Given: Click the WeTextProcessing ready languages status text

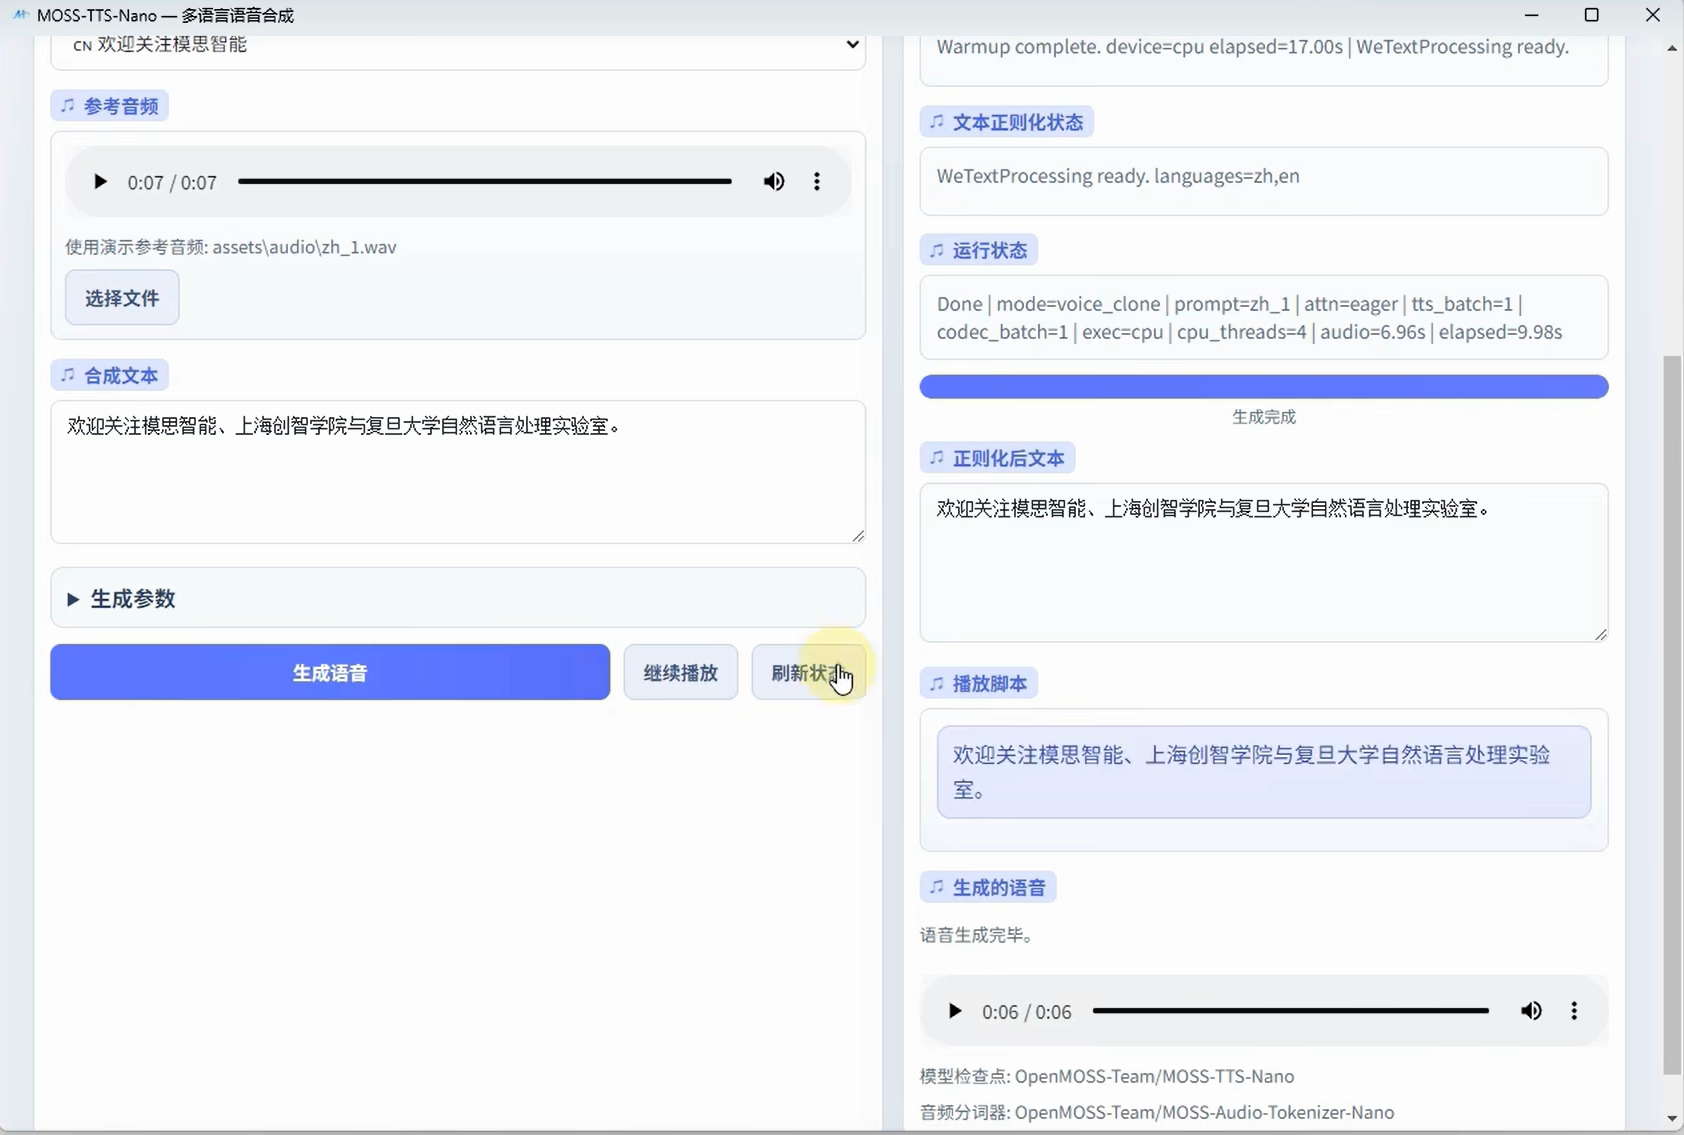Looking at the screenshot, I should 1118,176.
